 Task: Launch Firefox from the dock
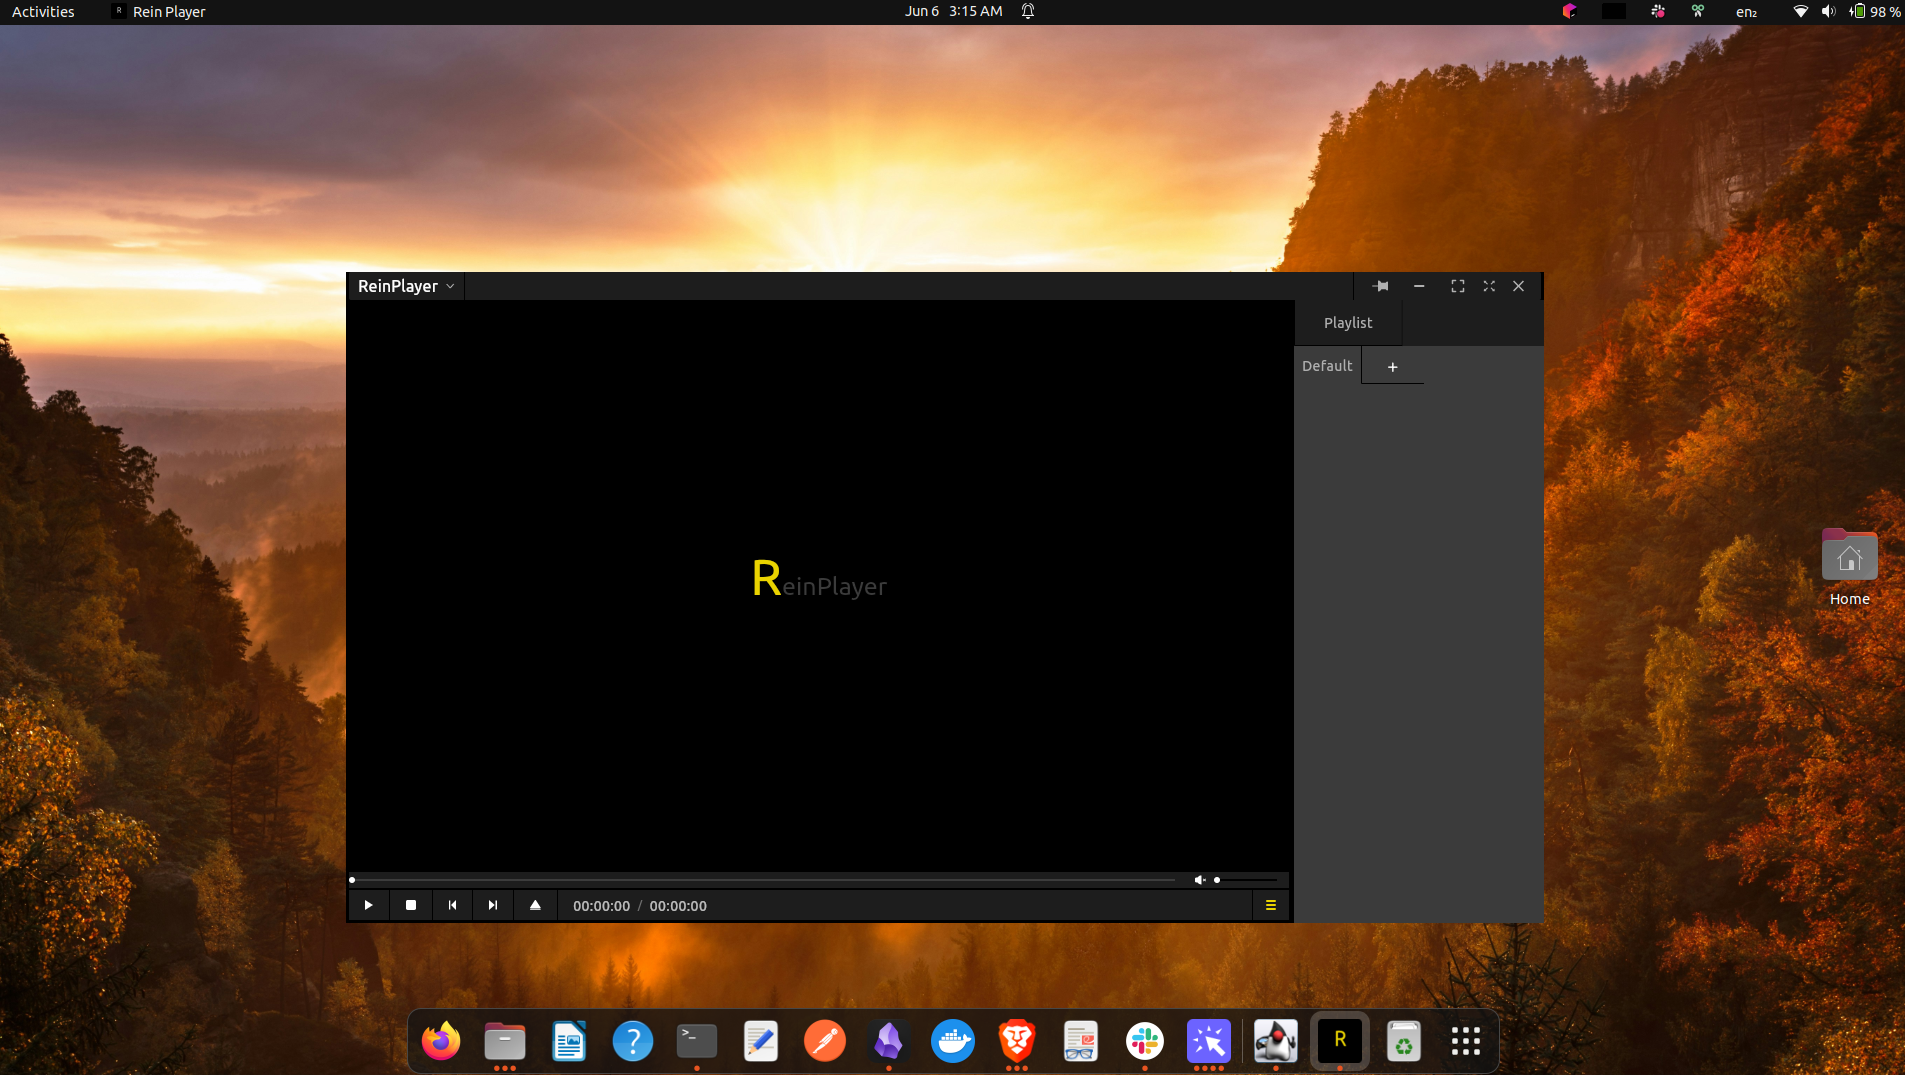[441, 1041]
